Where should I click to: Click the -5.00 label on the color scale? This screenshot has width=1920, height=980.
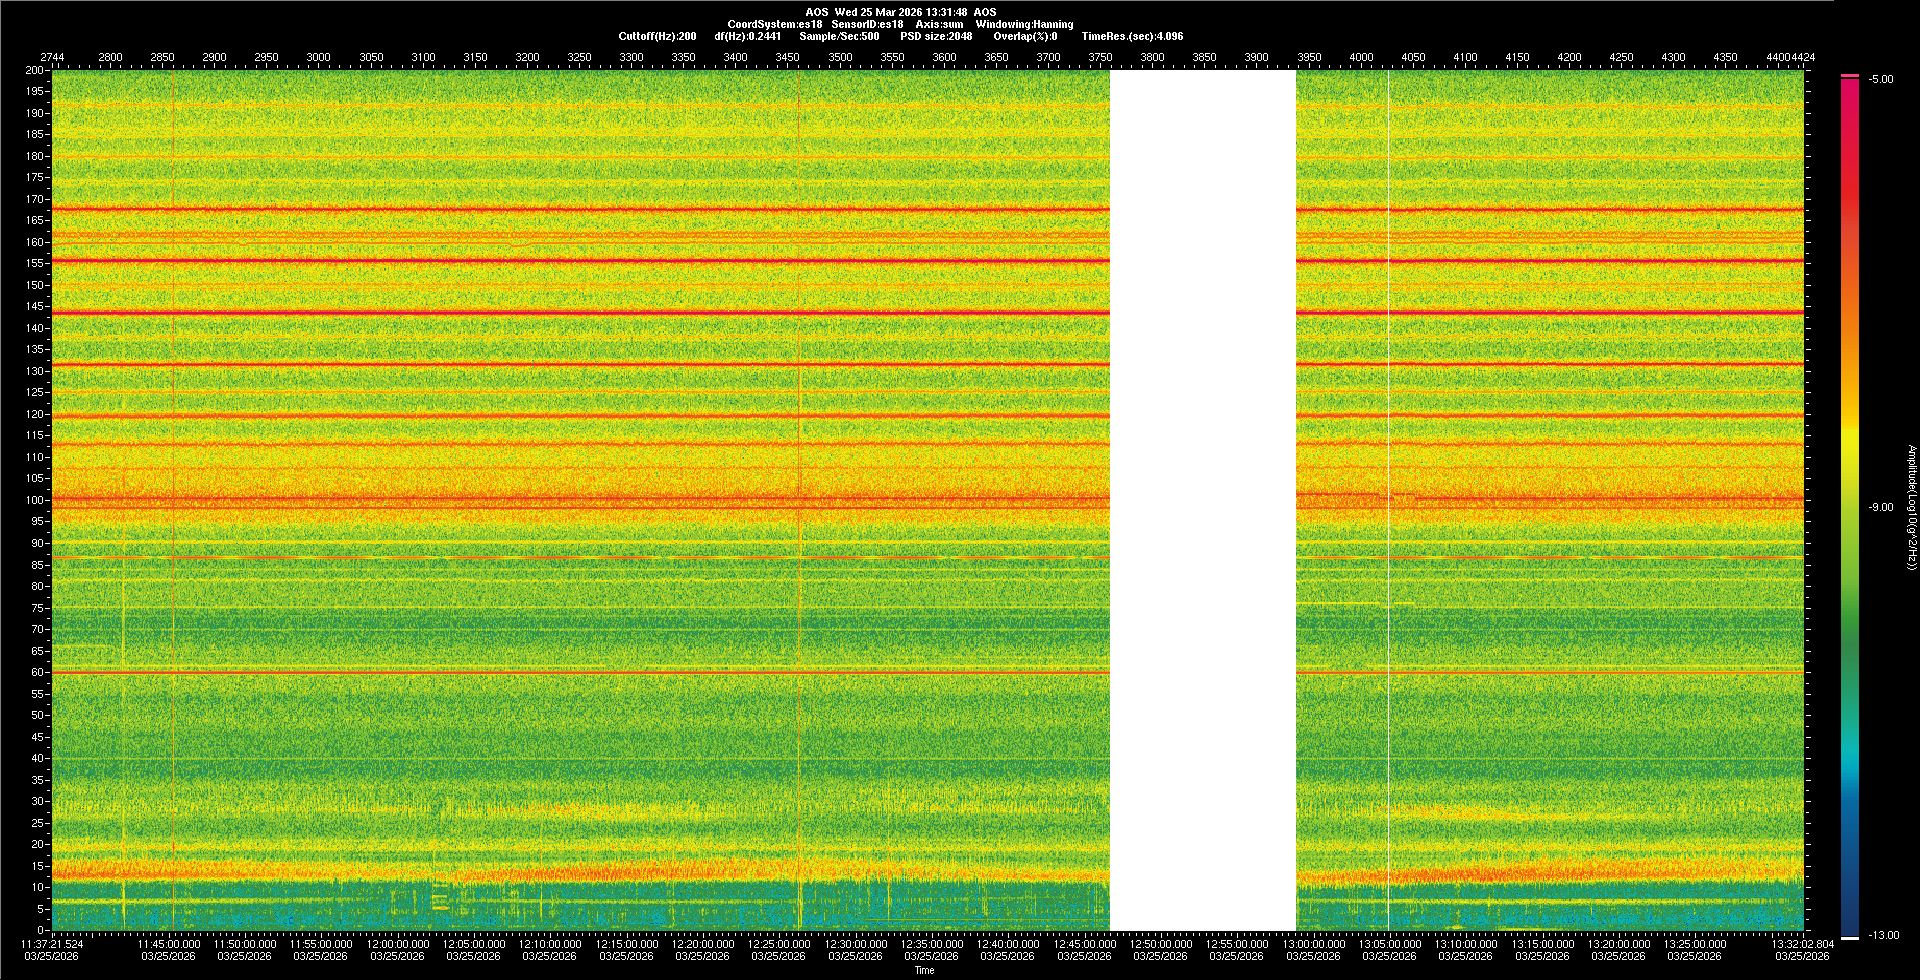tap(1881, 79)
